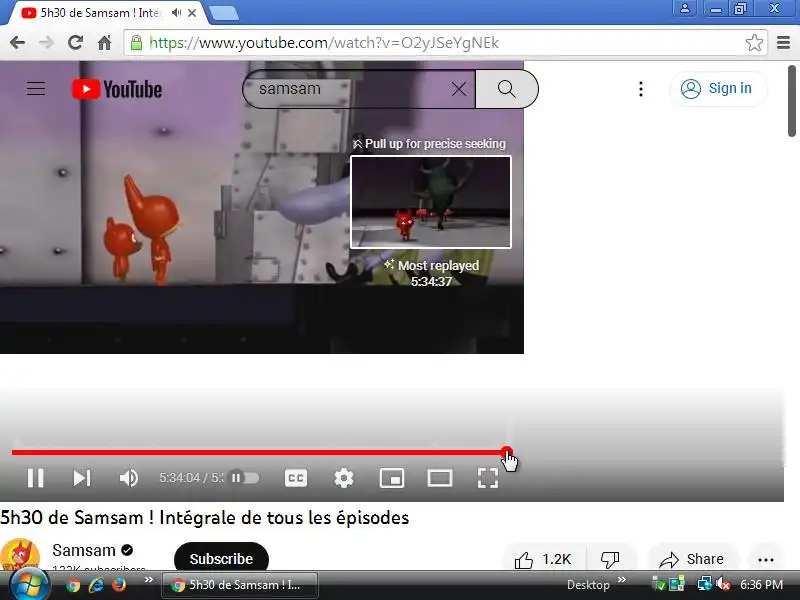
Task: Click the Chrome user profile icon
Action: click(x=685, y=8)
